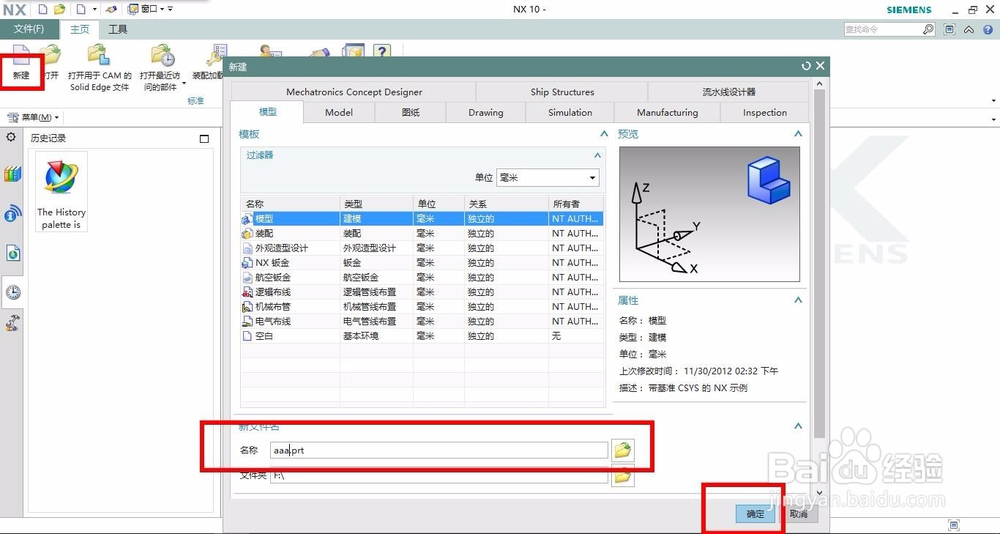Collapse the 模板 section
Viewport: 1000px width, 534px height.
[604, 134]
